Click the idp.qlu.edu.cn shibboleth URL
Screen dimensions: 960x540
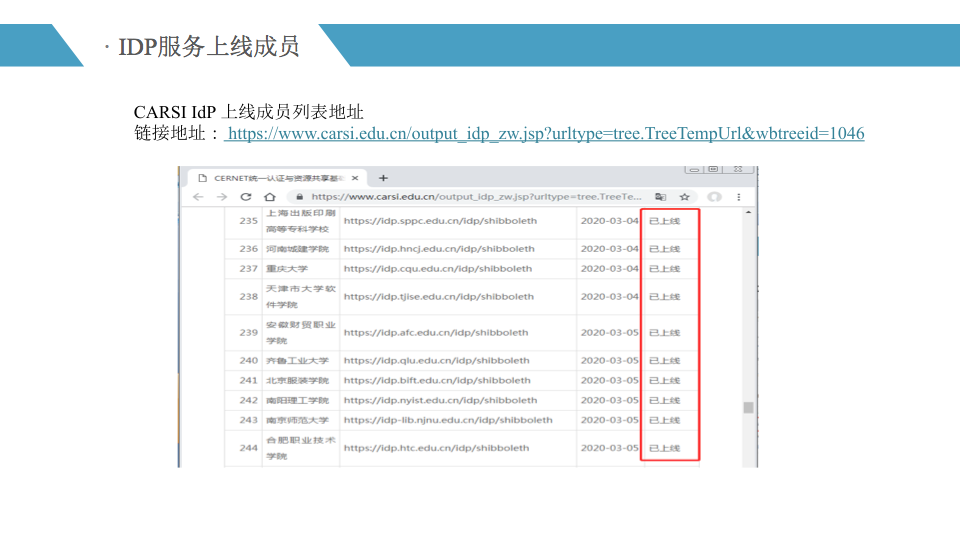click(x=436, y=361)
